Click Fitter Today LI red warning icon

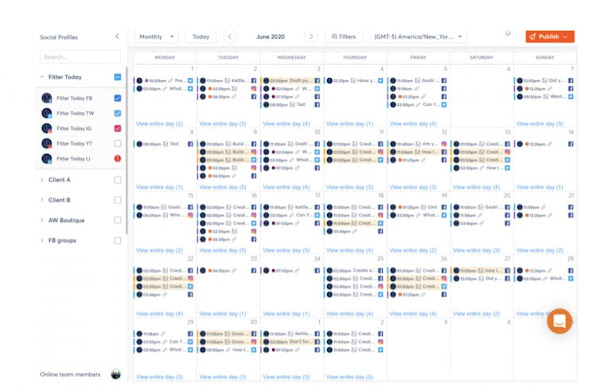pyautogui.click(x=117, y=158)
